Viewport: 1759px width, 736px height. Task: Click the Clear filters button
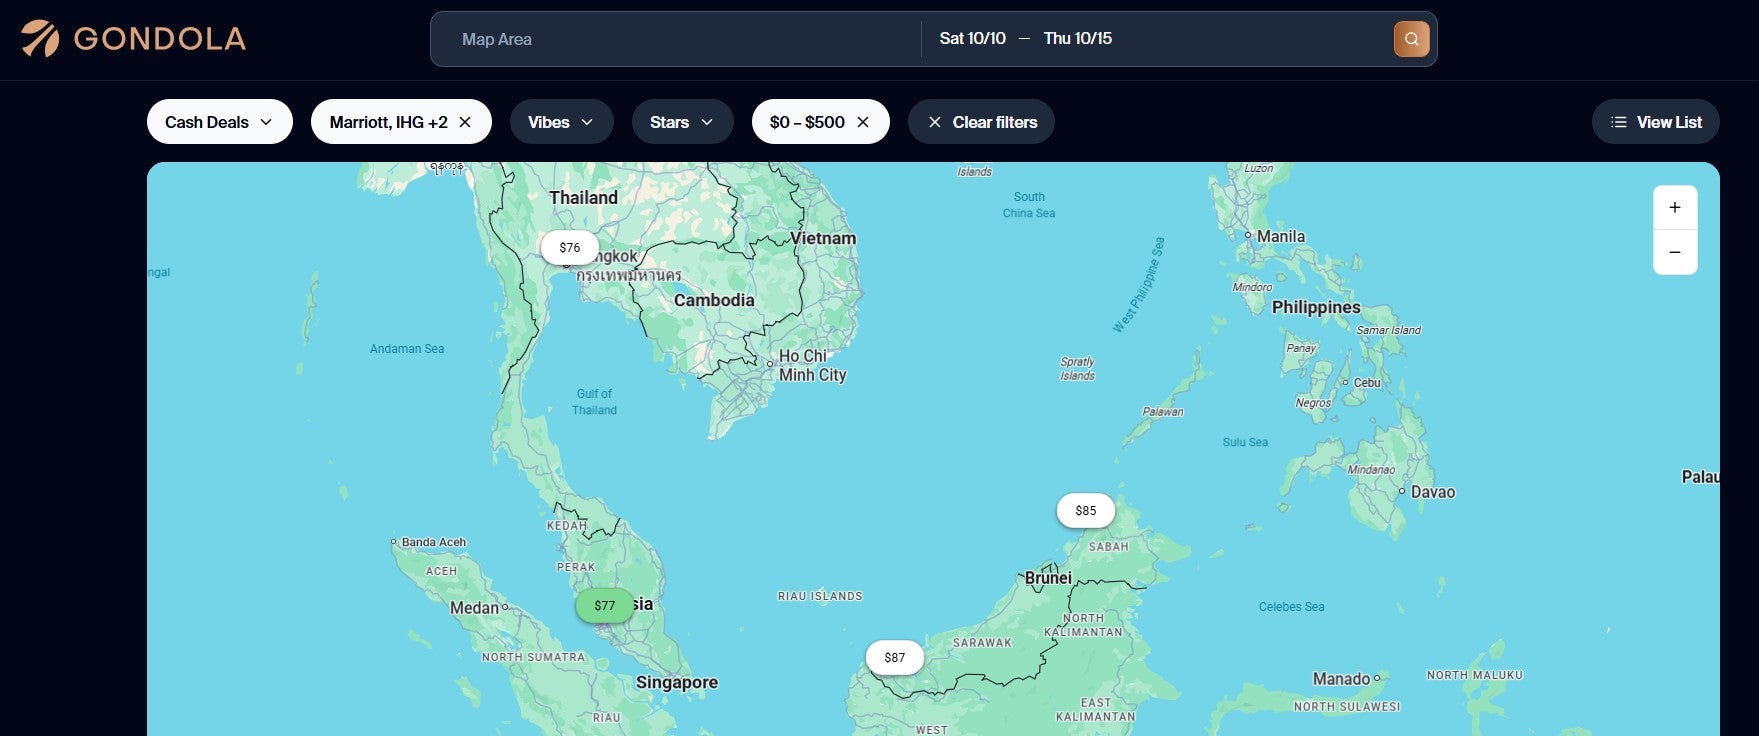click(x=981, y=122)
